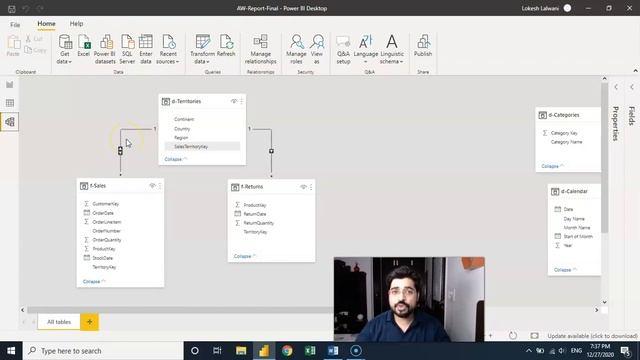Open more options for d-Territories table
Image resolution: width=640 pixels, height=360 pixels.
pyautogui.click(x=242, y=101)
